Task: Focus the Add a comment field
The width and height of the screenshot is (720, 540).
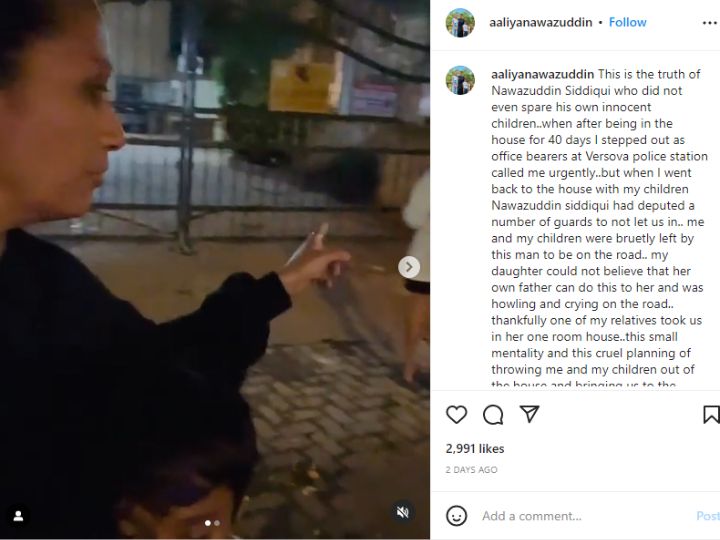Action: click(583, 516)
